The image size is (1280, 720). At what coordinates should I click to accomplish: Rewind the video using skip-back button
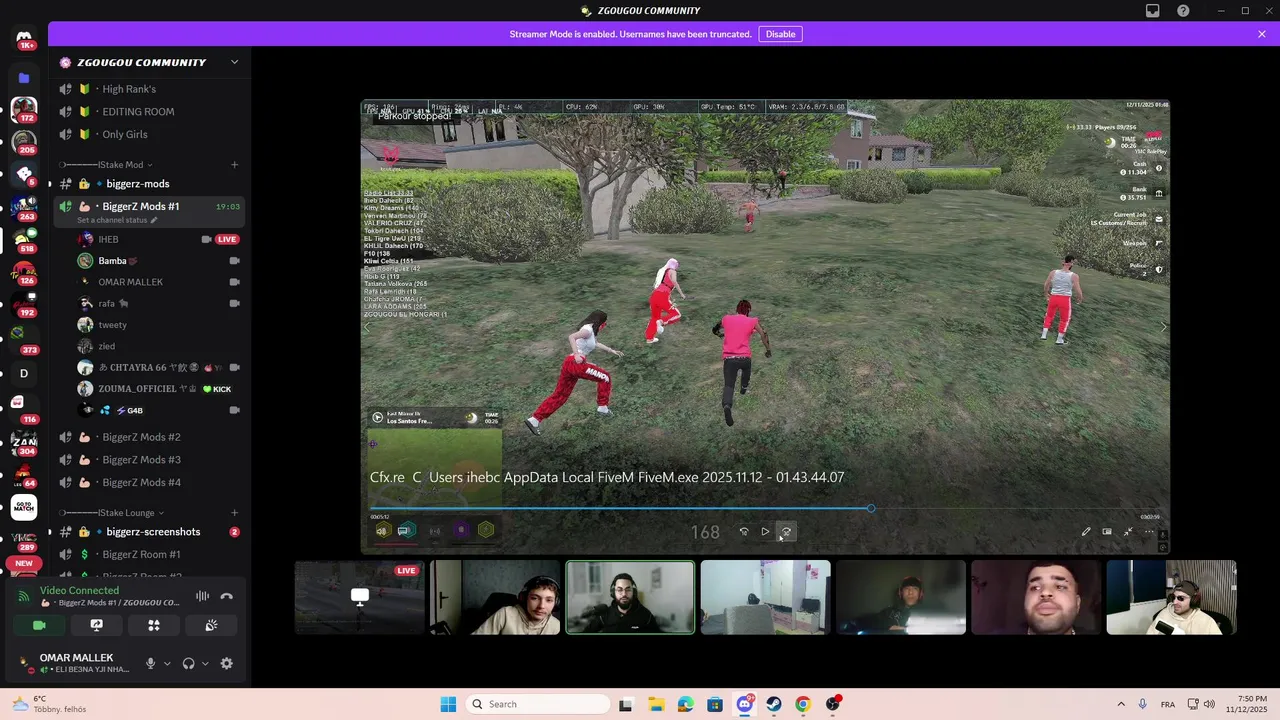(744, 532)
